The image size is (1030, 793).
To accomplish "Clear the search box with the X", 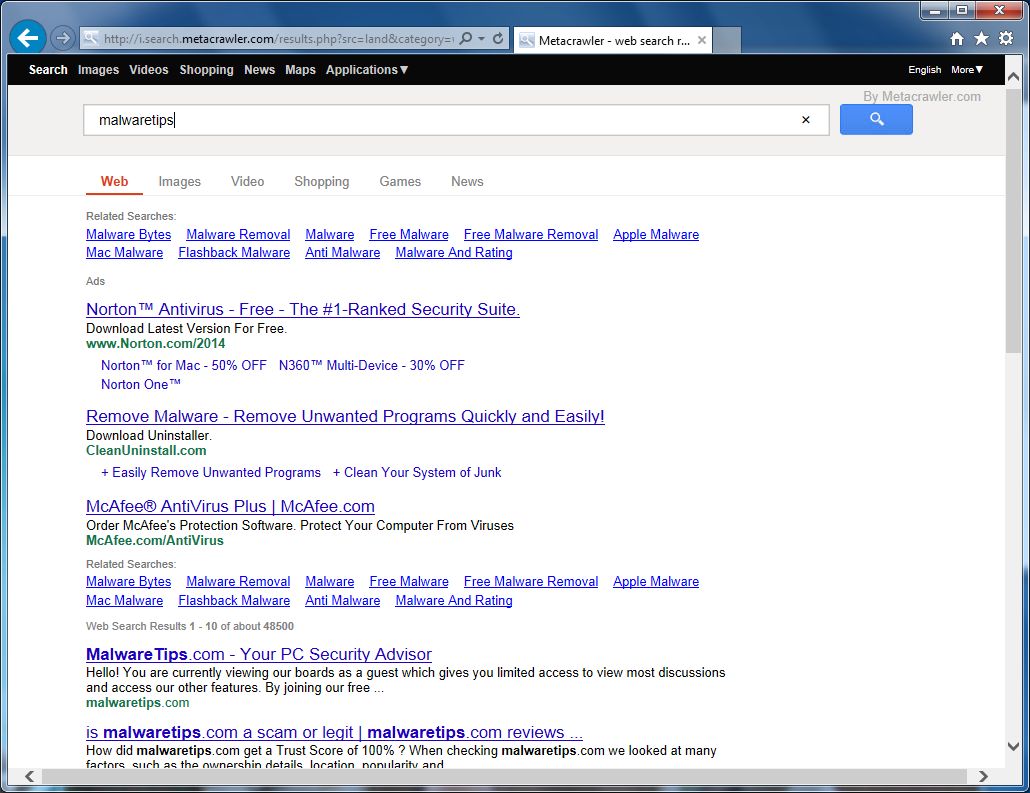I will (806, 120).
